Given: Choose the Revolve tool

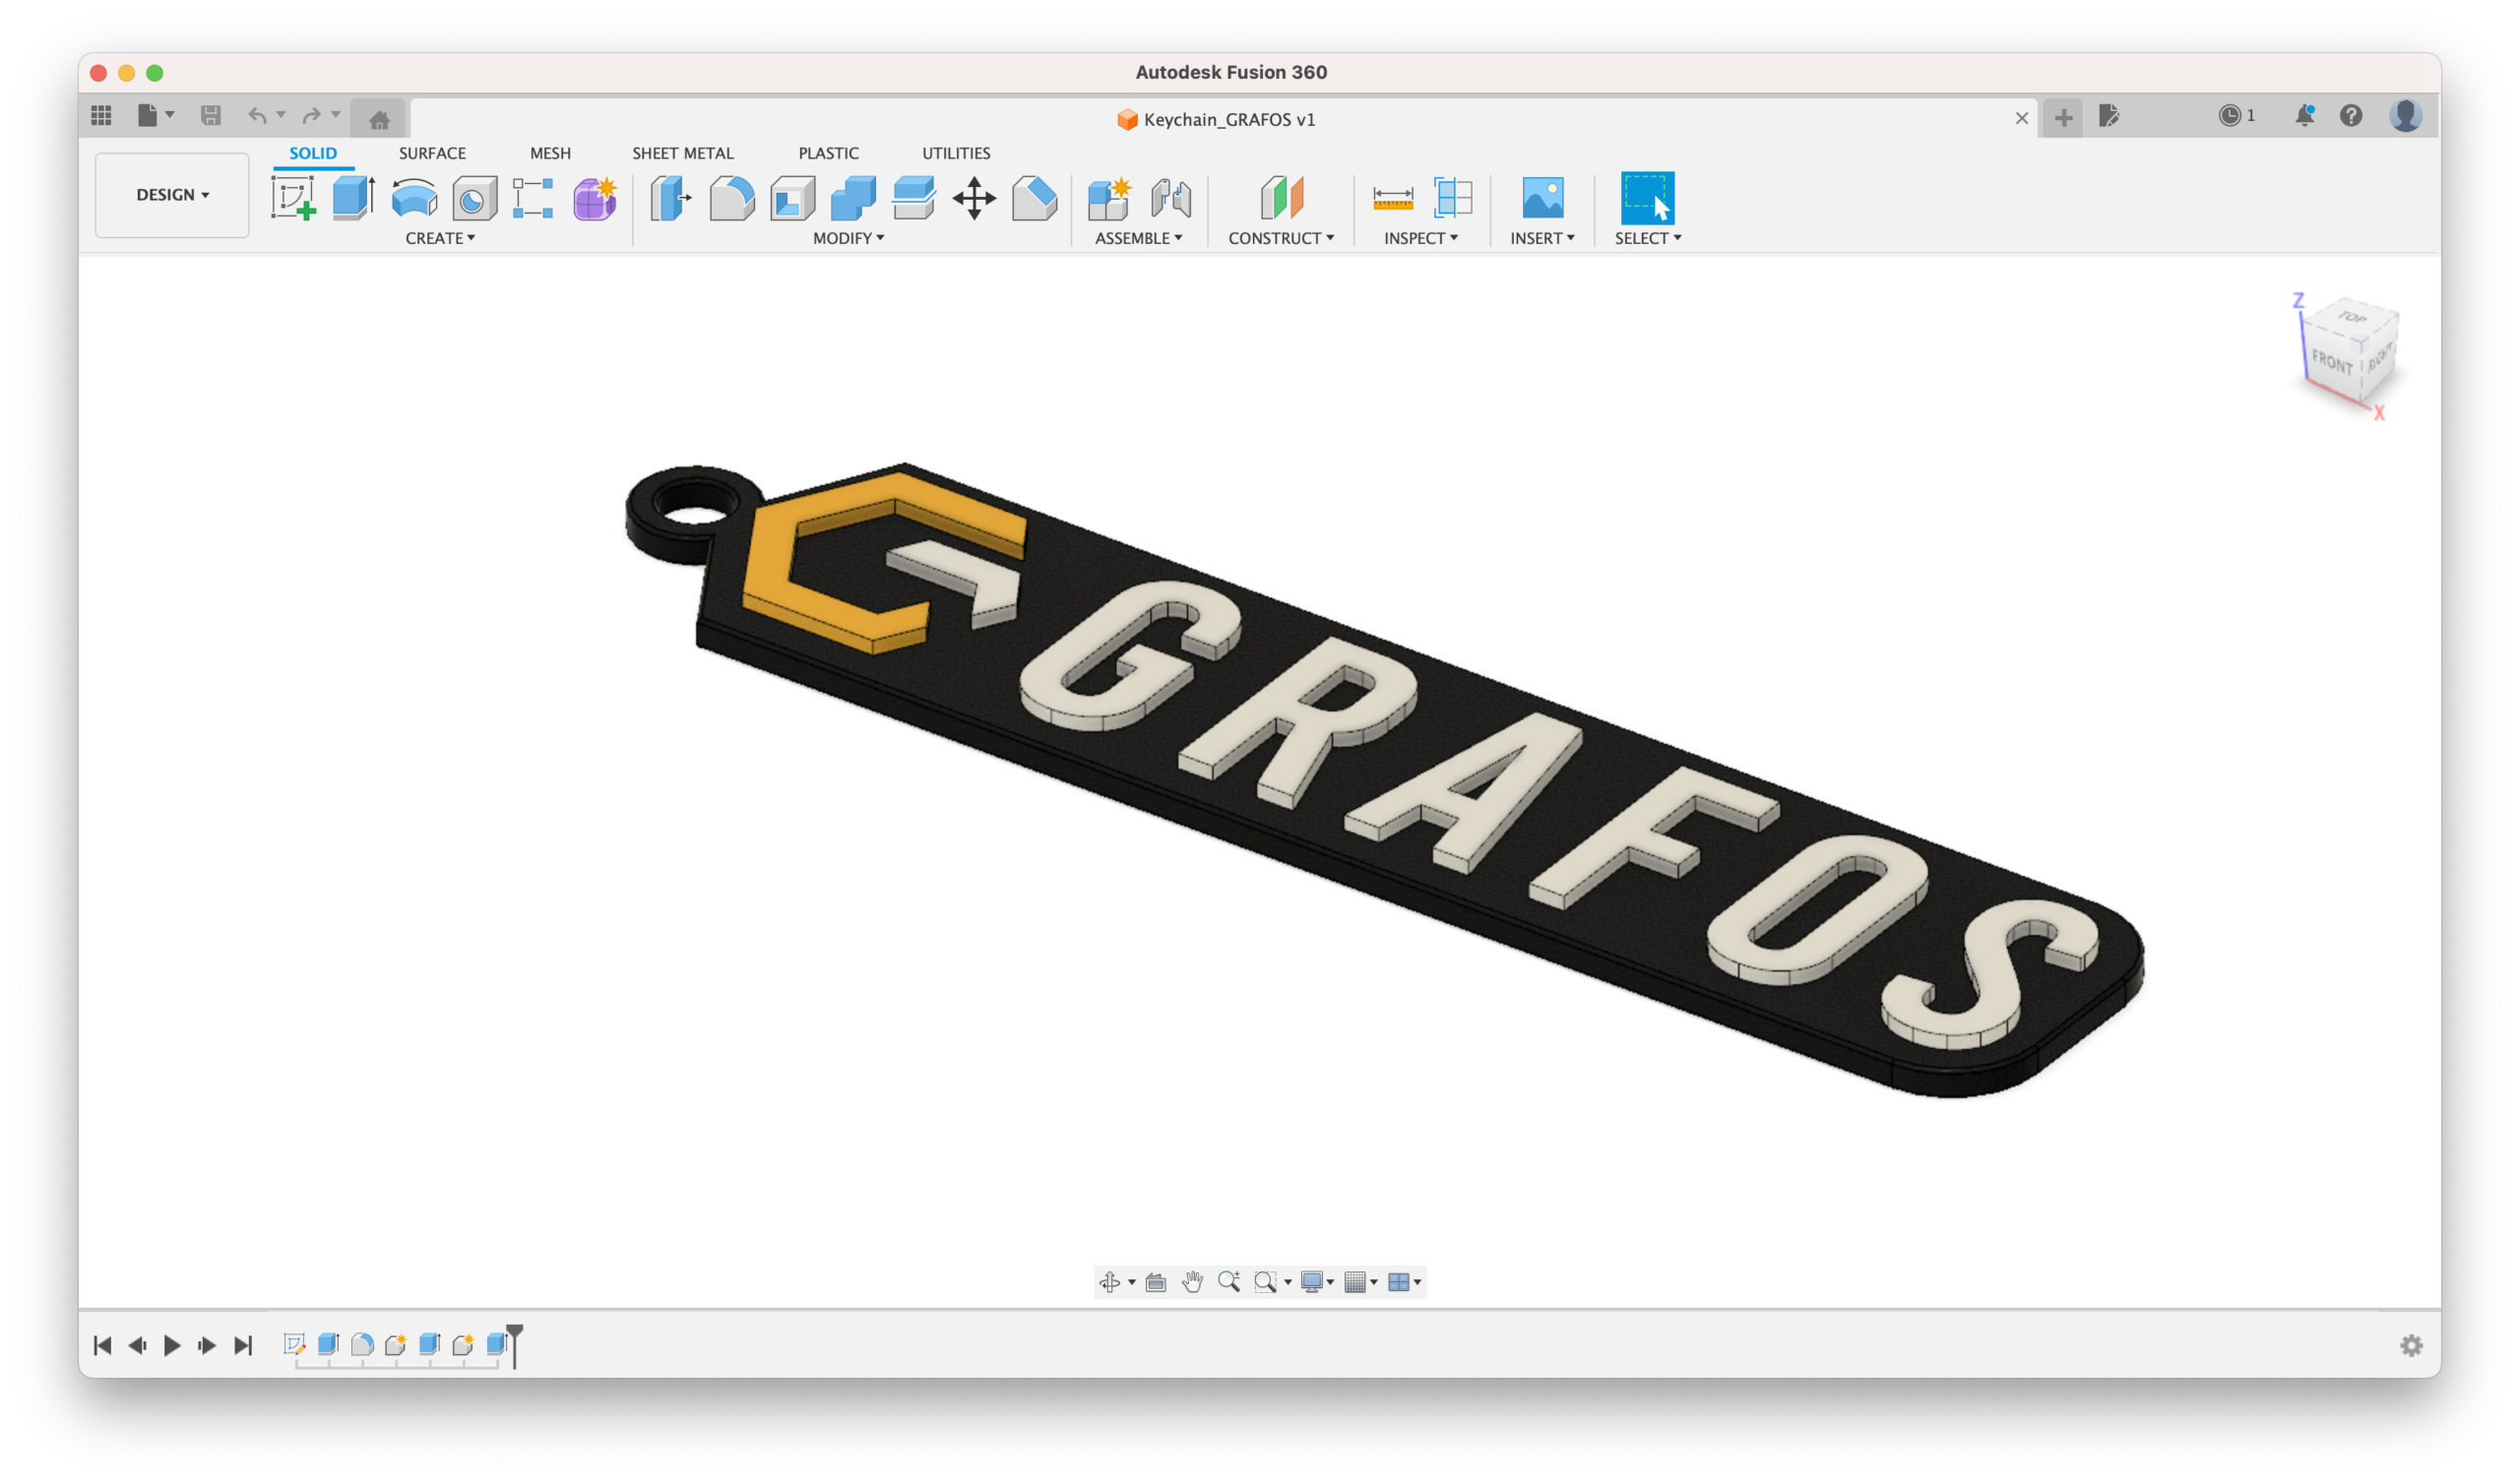Looking at the screenshot, I should tap(414, 198).
